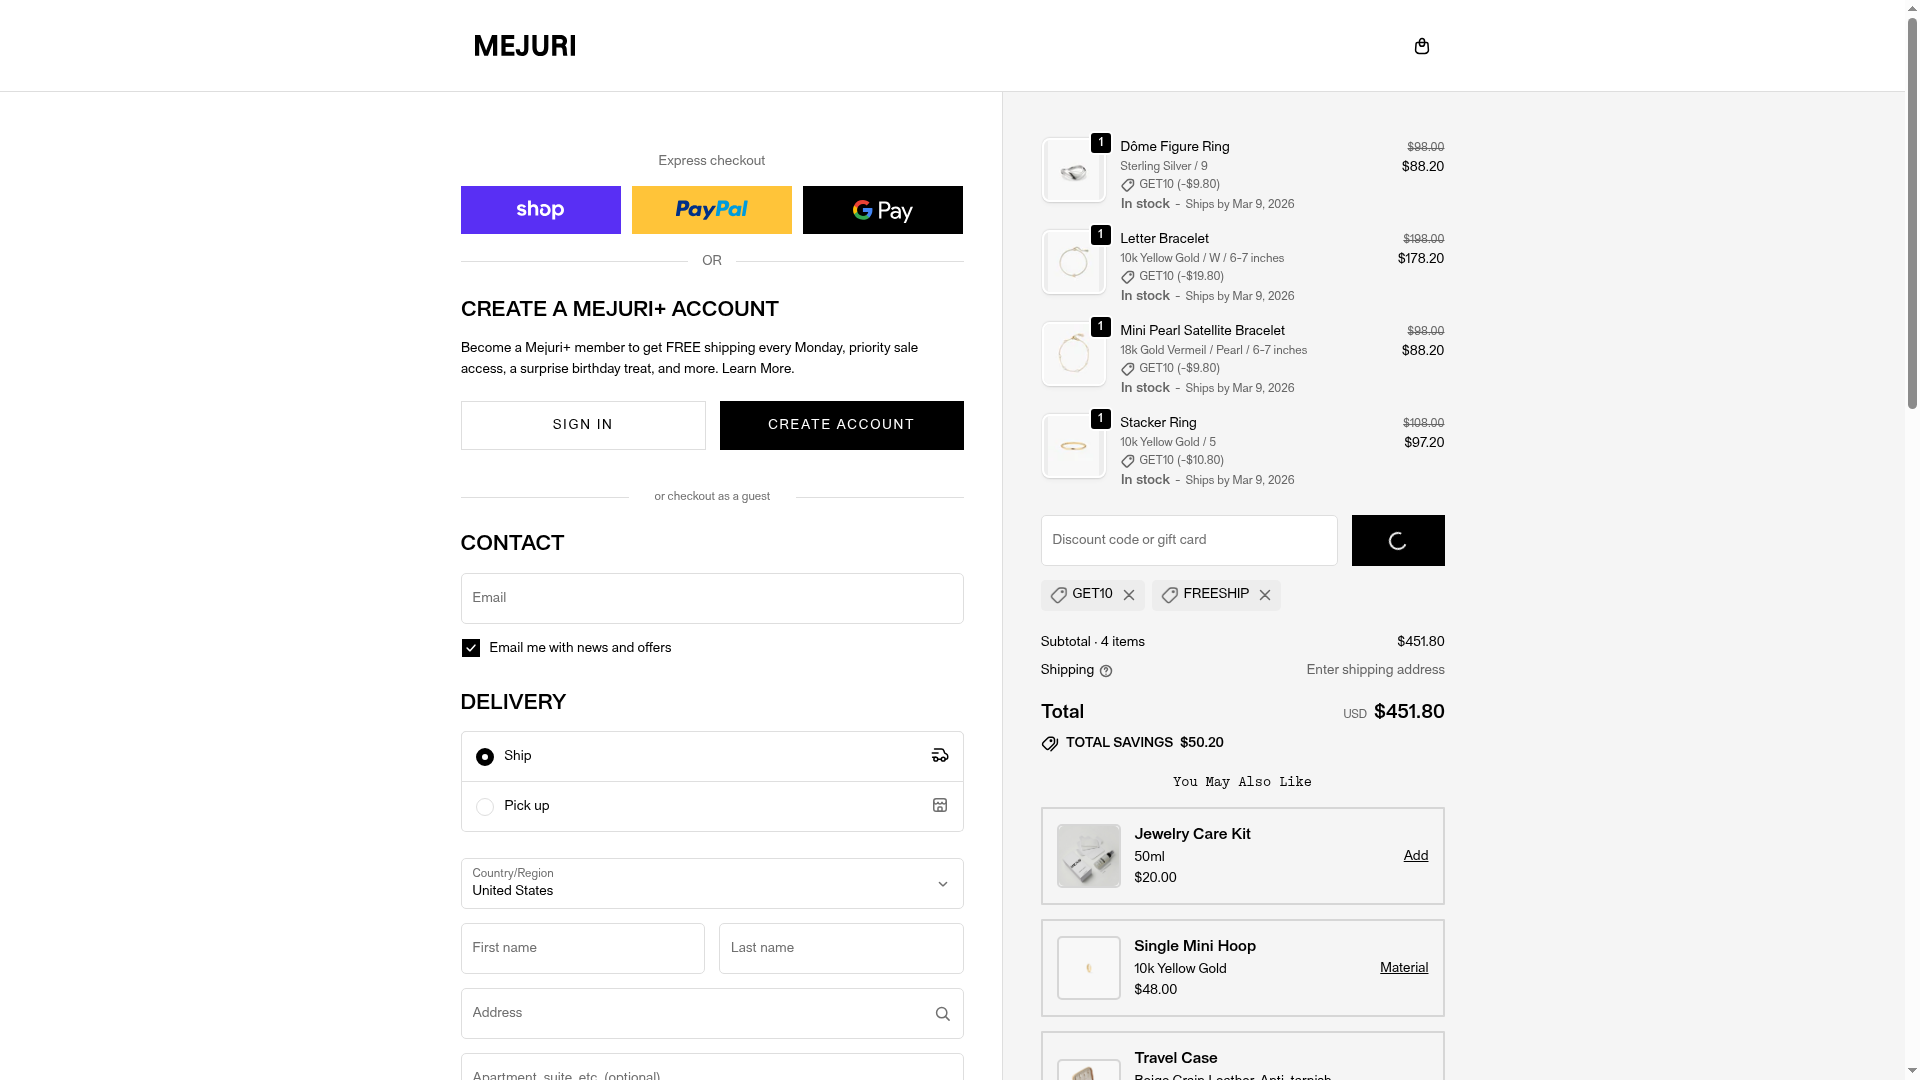This screenshot has height=1080, width=1920.
Task: Click the Create Account button
Action: point(841,425)
